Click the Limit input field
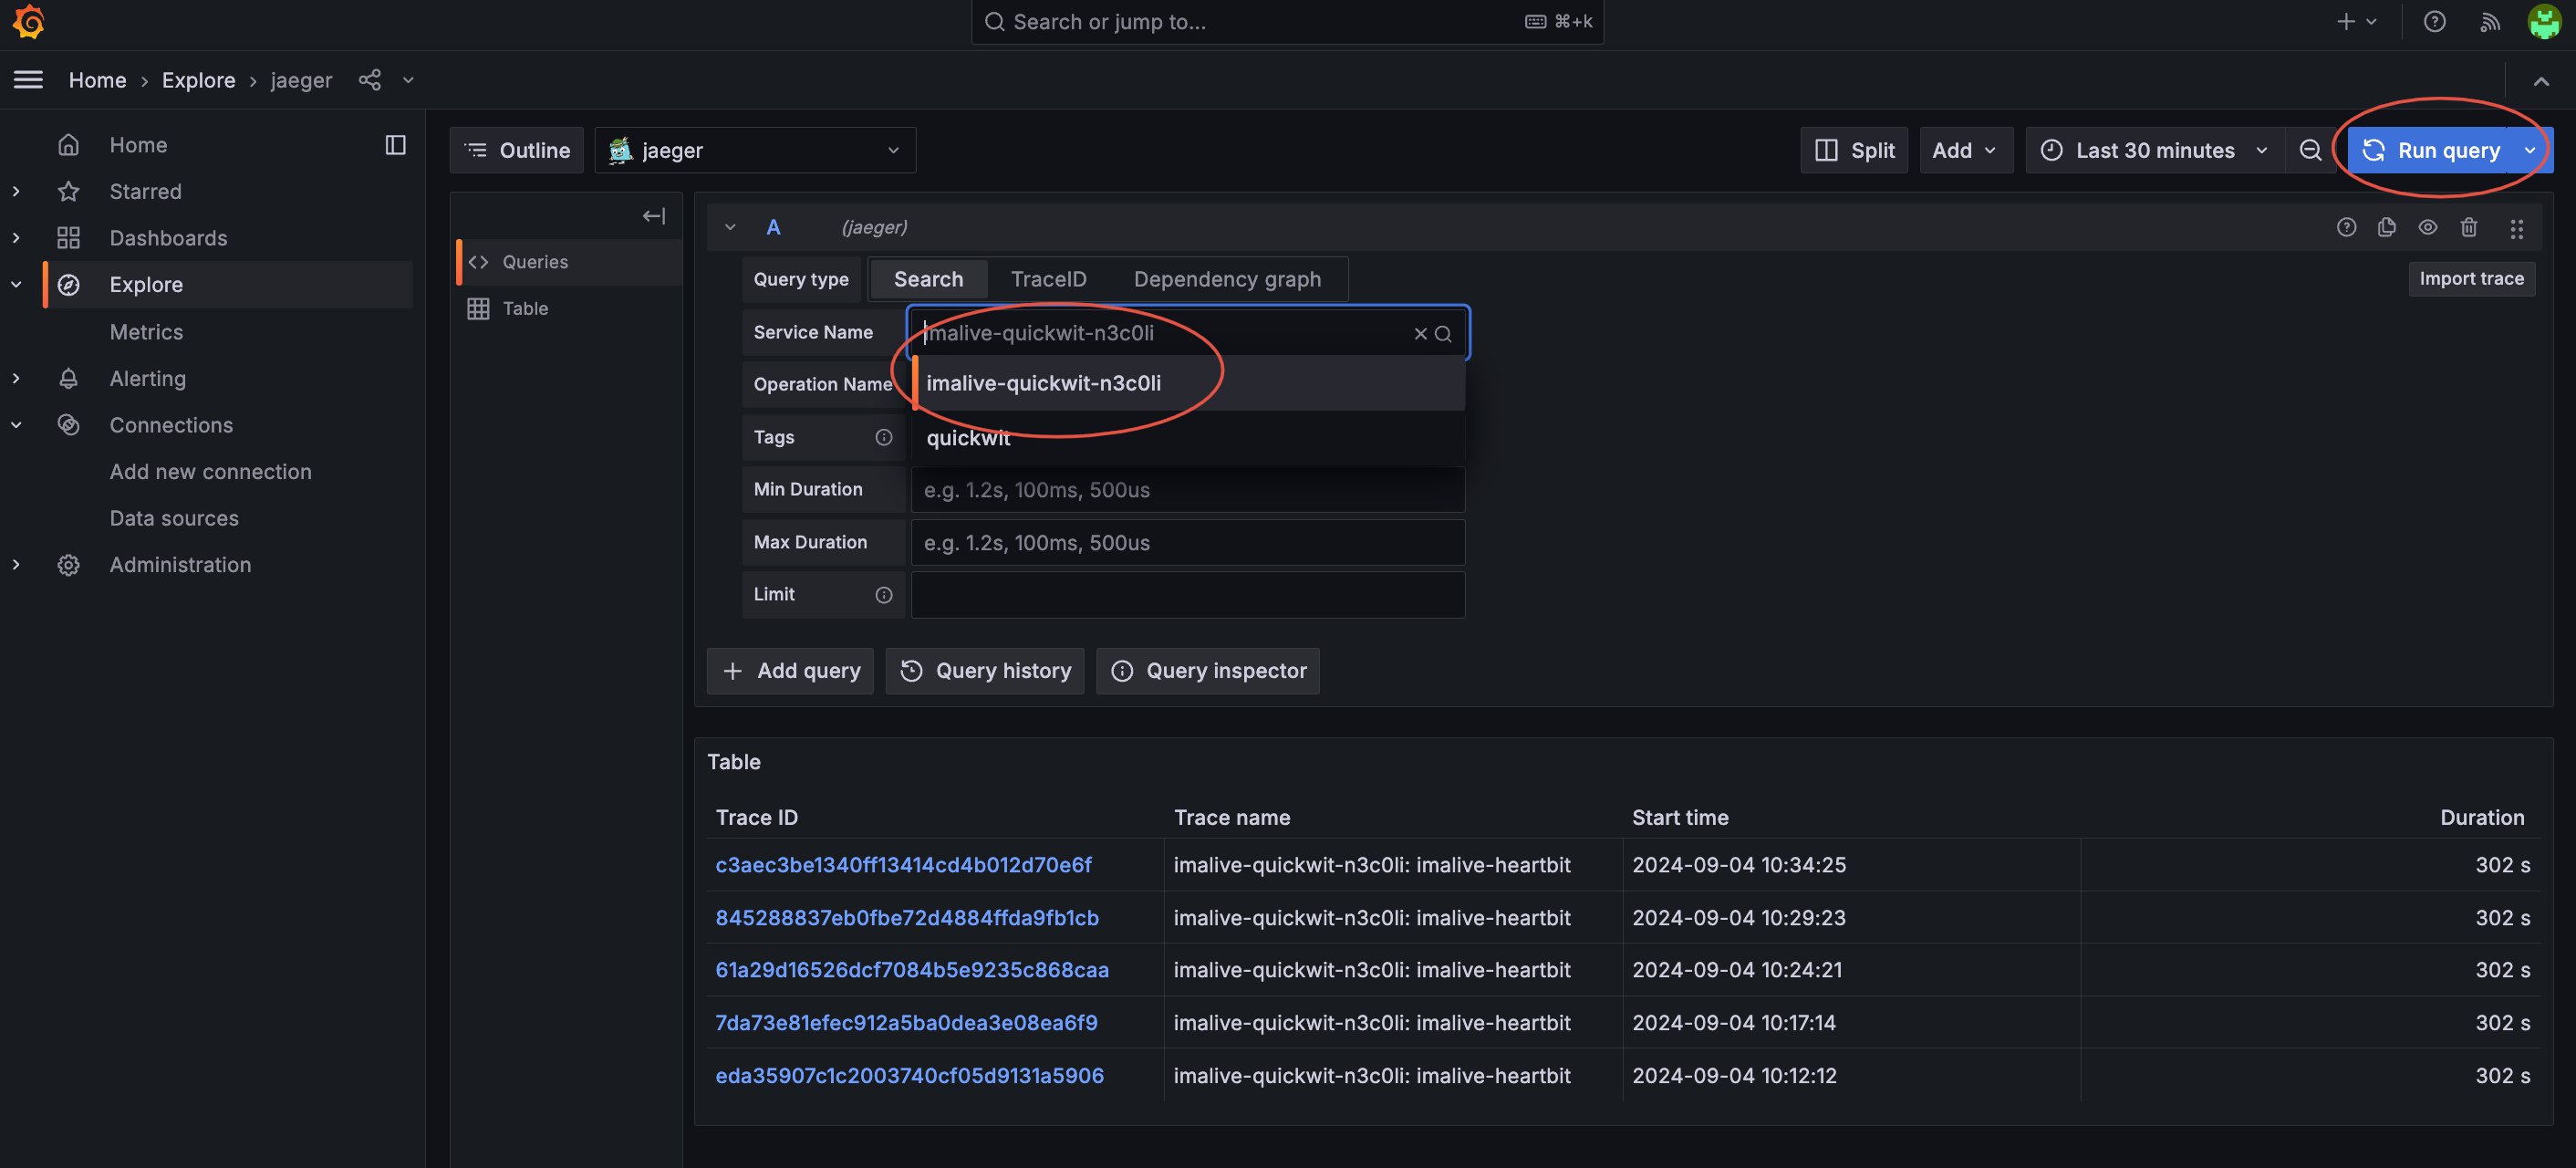The width and height of the screenshot is (2576, 1168). click(1188, 595)
